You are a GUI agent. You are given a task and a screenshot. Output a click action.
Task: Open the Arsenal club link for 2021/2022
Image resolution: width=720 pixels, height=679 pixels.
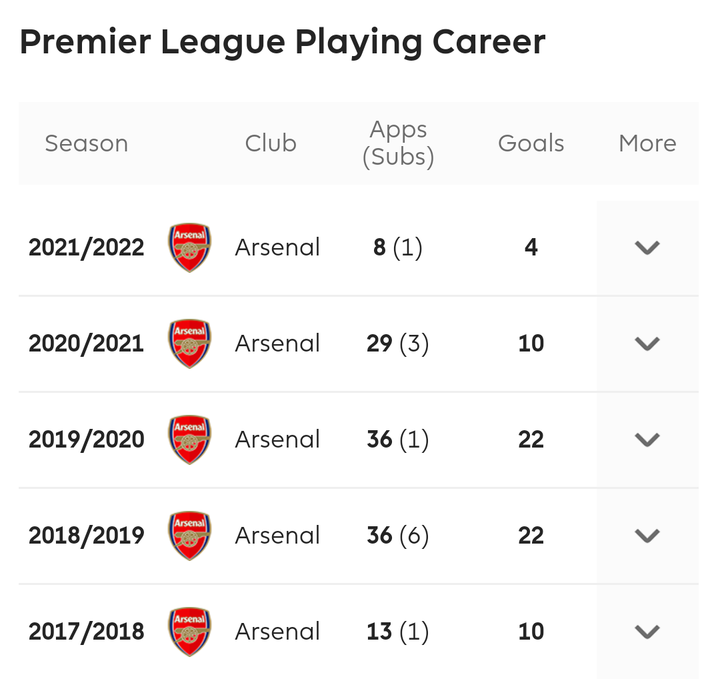[277, 247]
